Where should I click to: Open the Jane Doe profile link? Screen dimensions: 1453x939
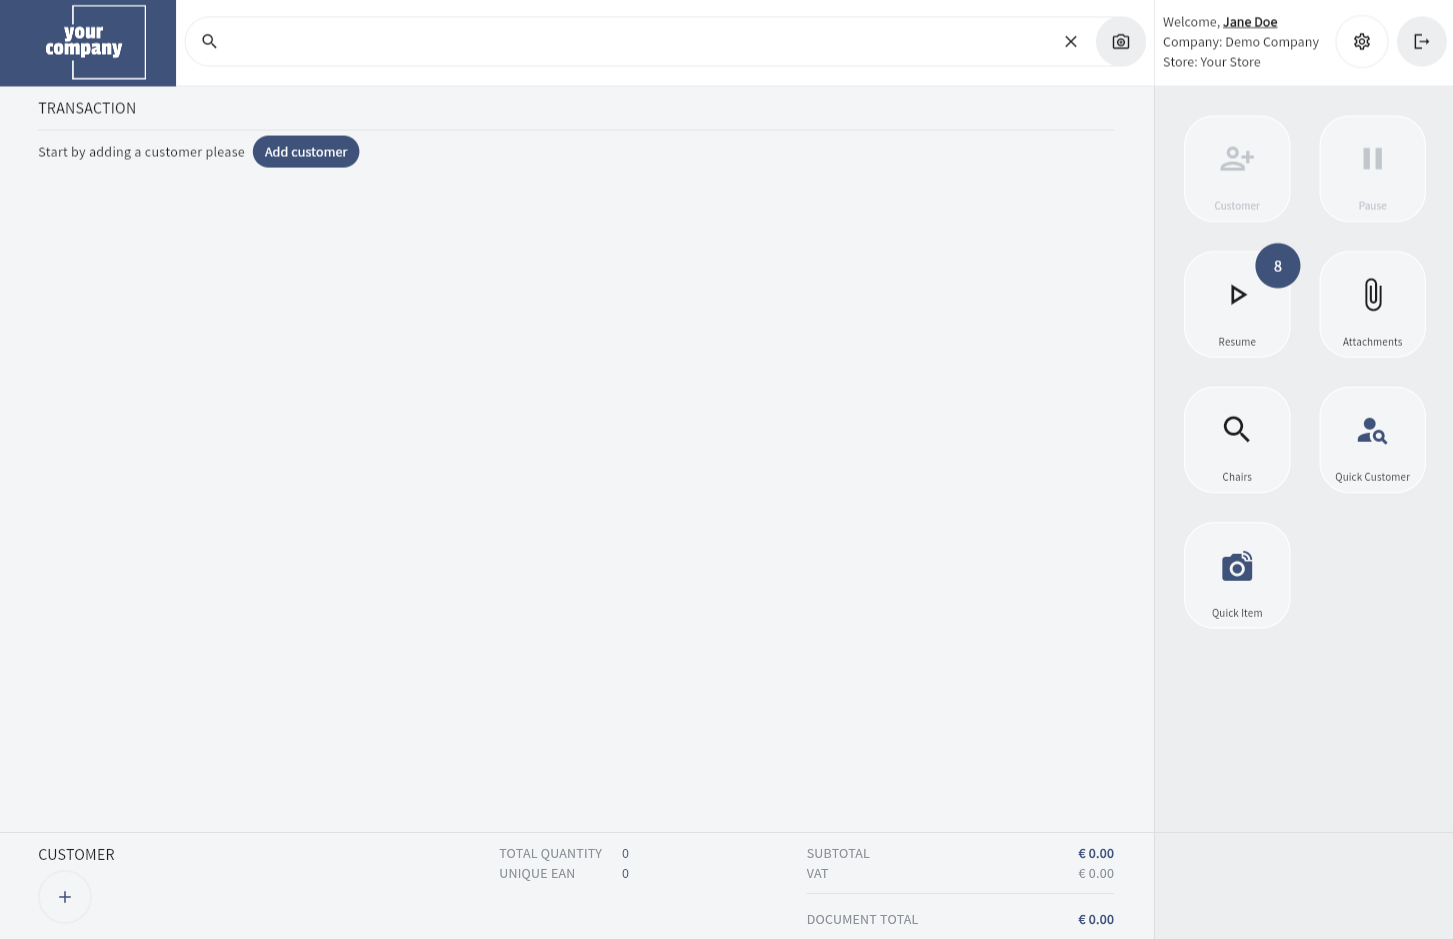point(1250,22)
